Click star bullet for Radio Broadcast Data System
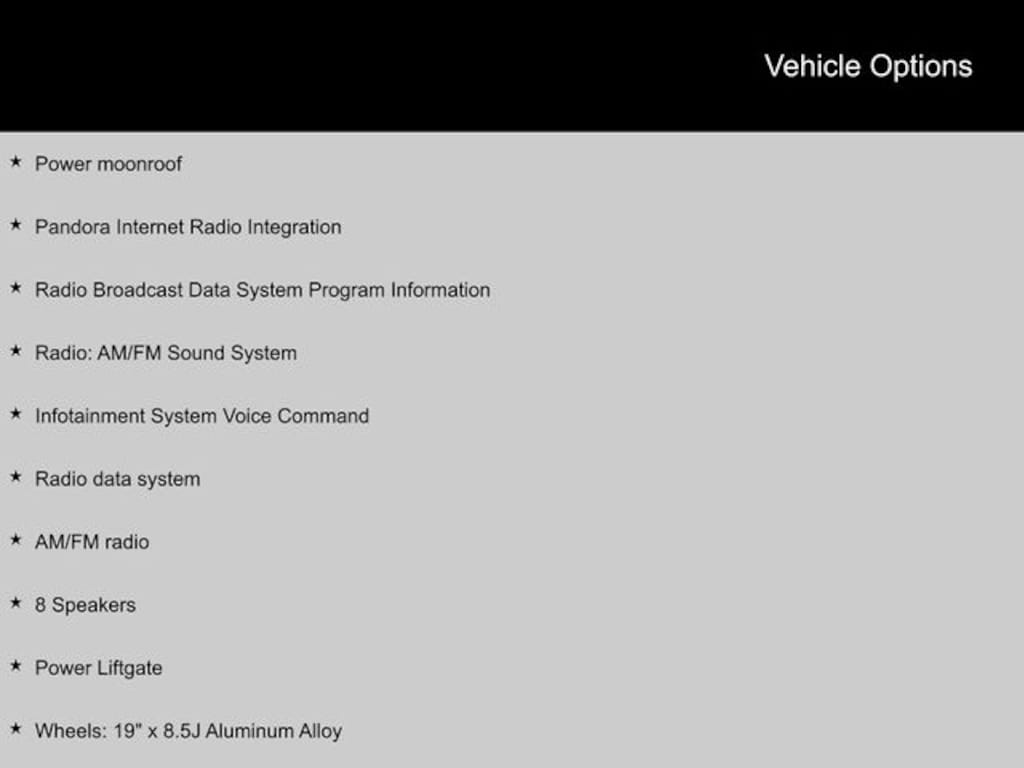1024x768 pixels. (x=15, y=287)
